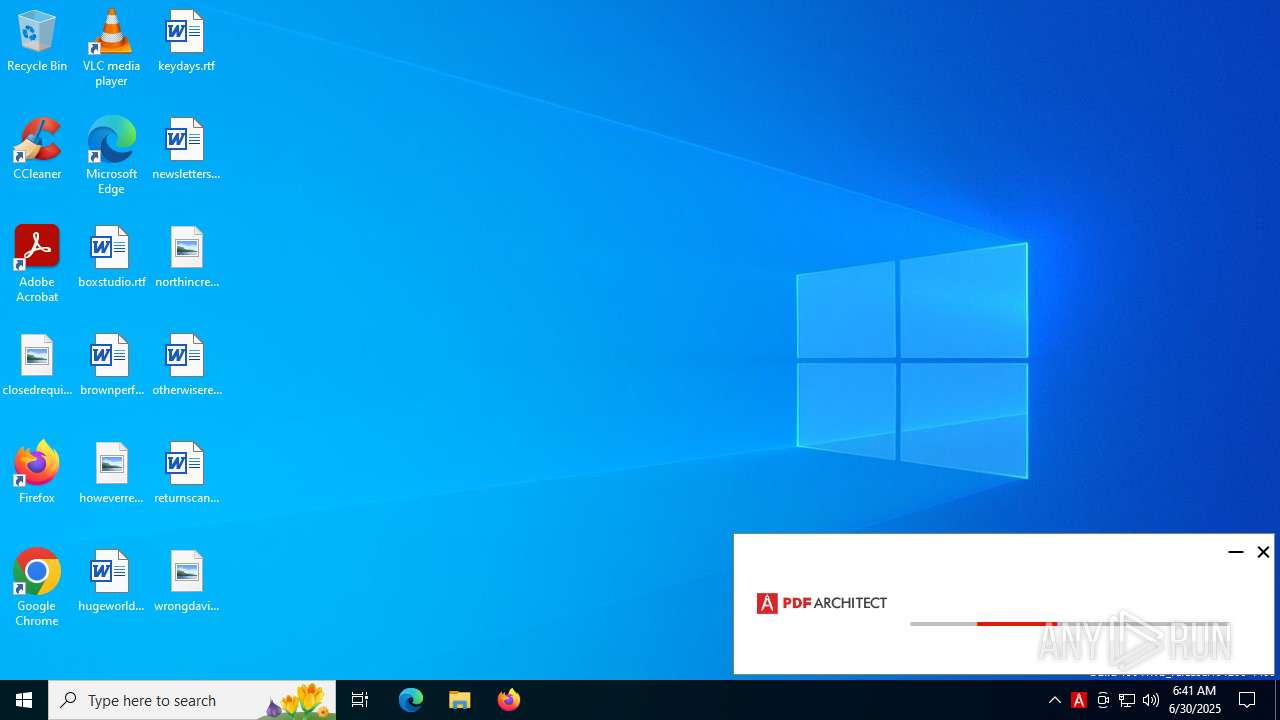Select the closedrequi image file icon
1280x720 pixels.
coord(37,366)
